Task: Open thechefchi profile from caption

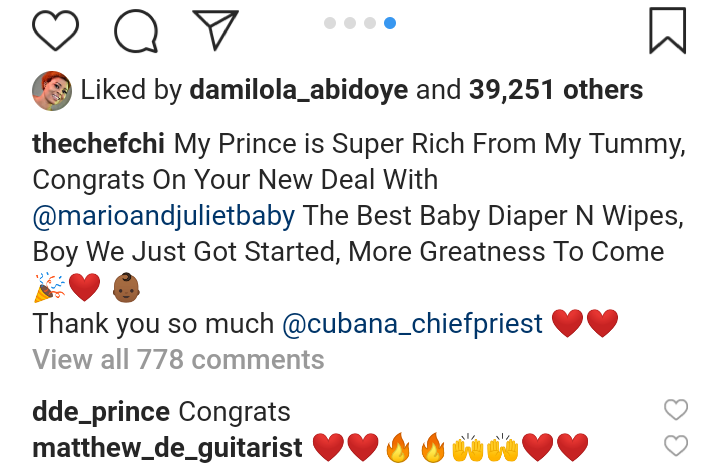Action: (x=99, y=145)
